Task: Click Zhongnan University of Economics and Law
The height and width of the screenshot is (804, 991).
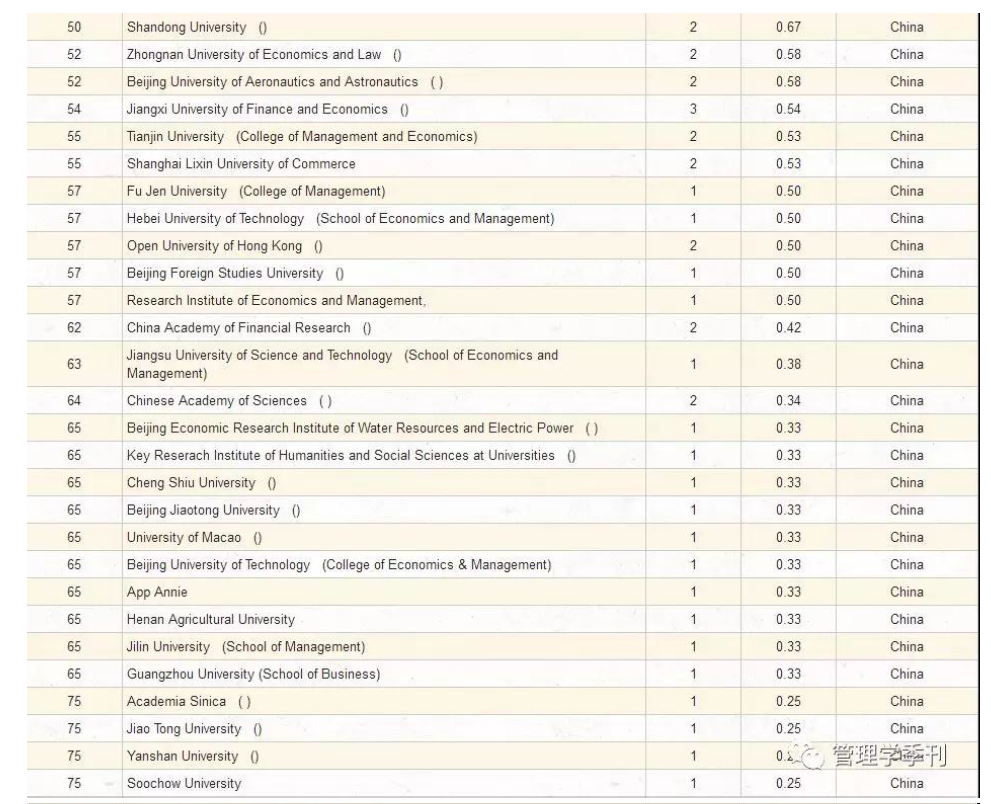Action: click(x=264, y=54)
